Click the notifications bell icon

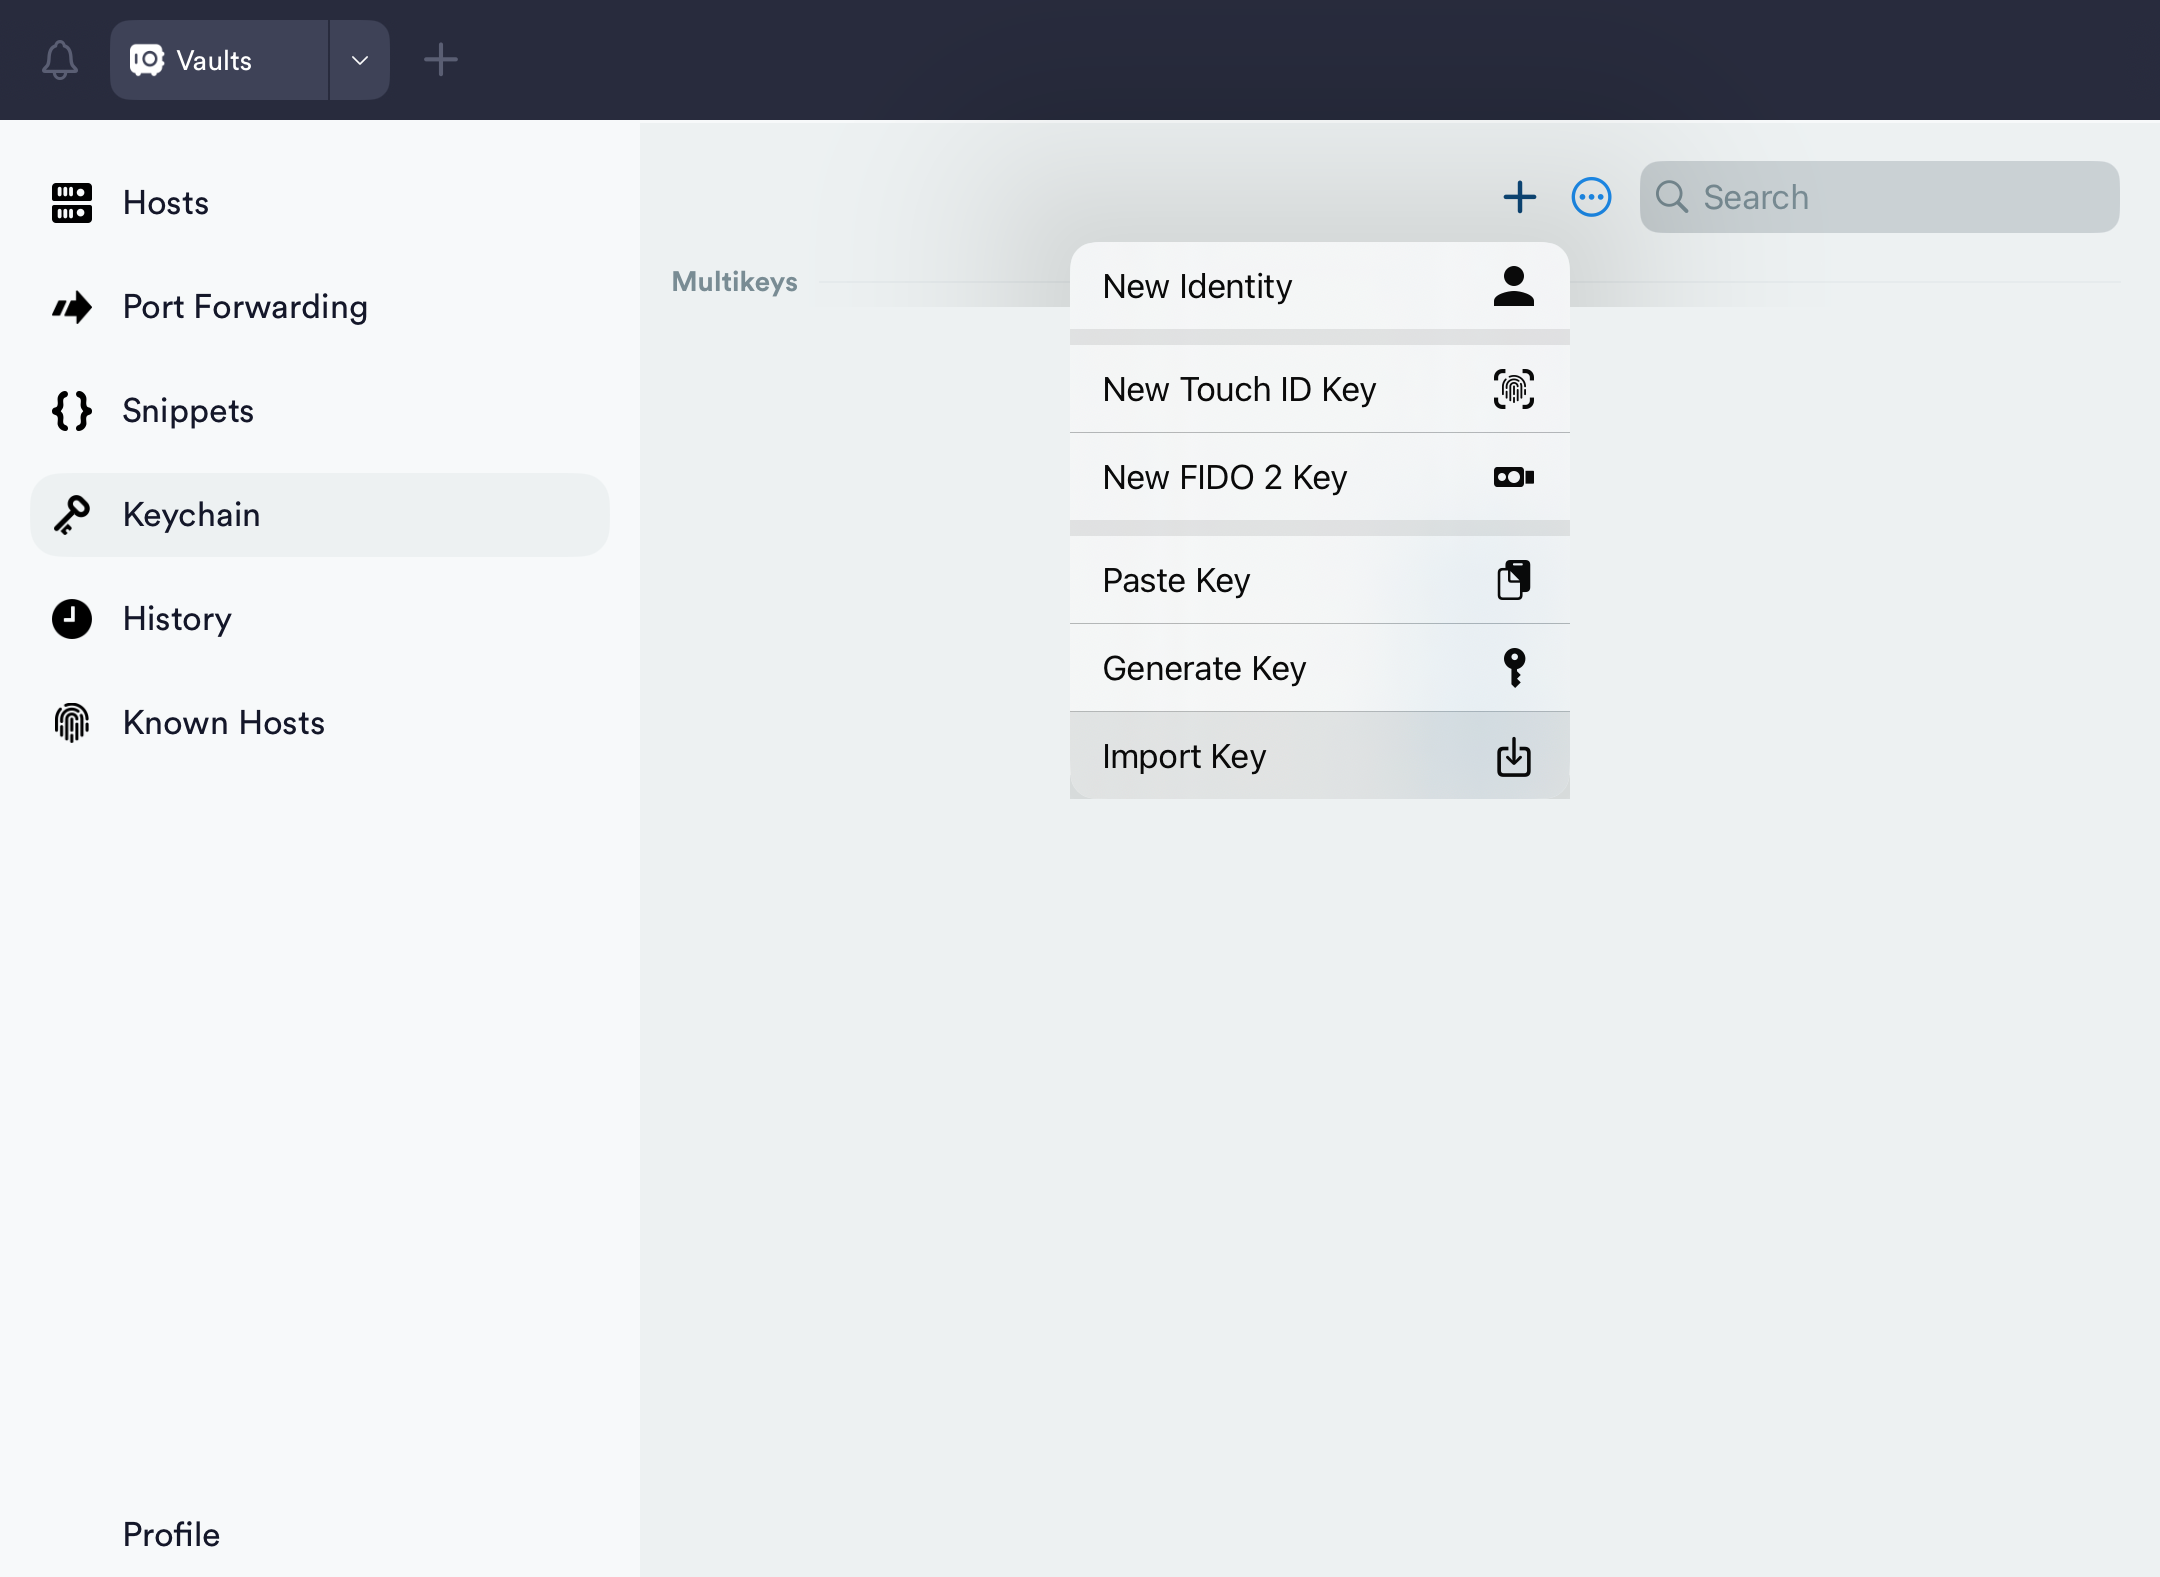tap(60, 60)
